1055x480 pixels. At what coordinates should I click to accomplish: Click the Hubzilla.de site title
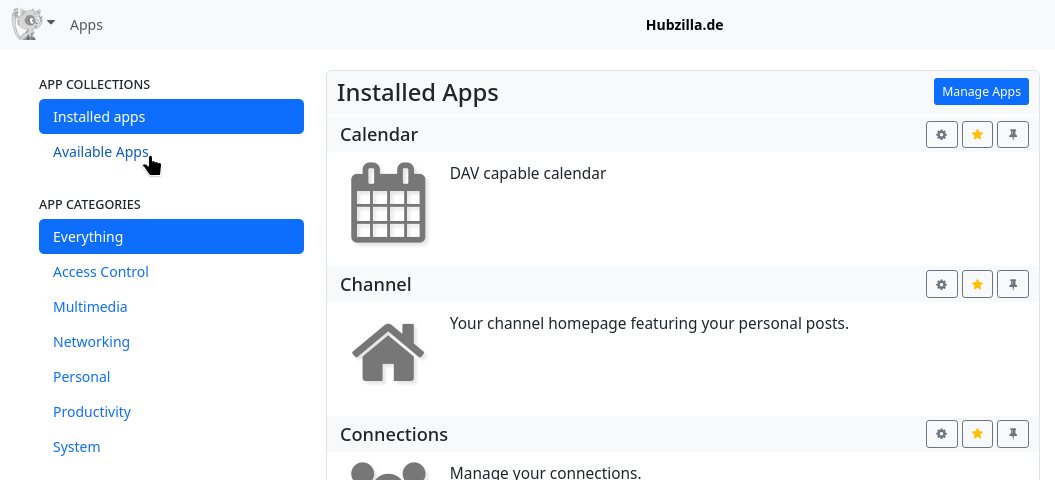pos(684,25)
